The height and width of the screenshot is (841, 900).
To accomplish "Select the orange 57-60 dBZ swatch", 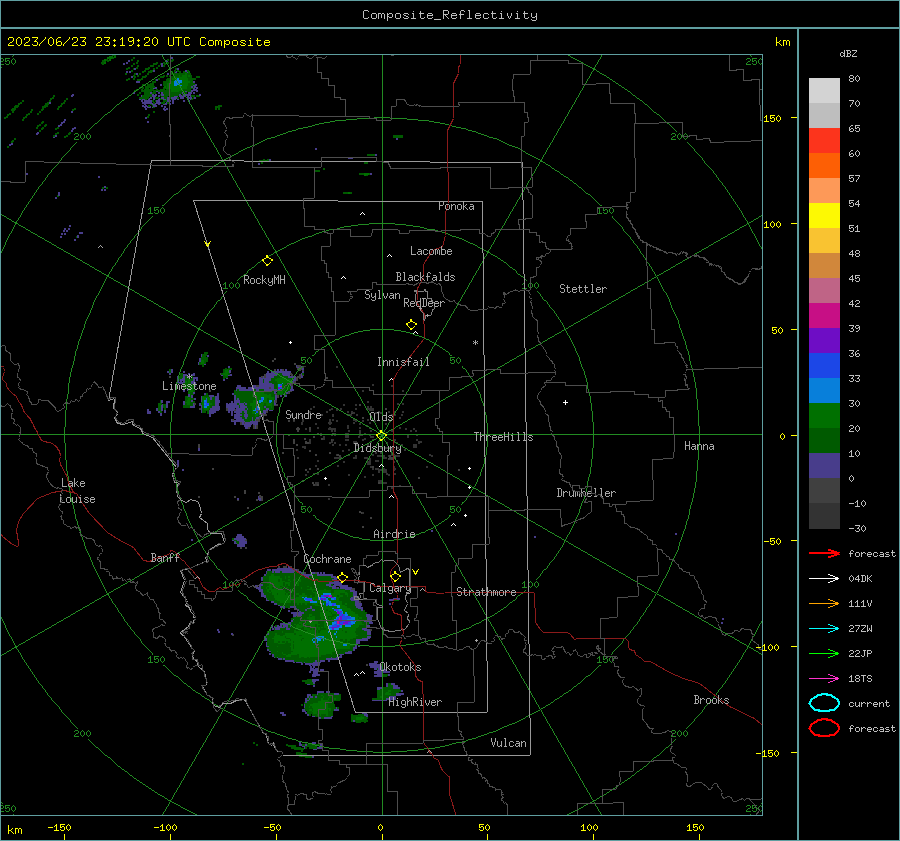I will (x=824, y=166).
